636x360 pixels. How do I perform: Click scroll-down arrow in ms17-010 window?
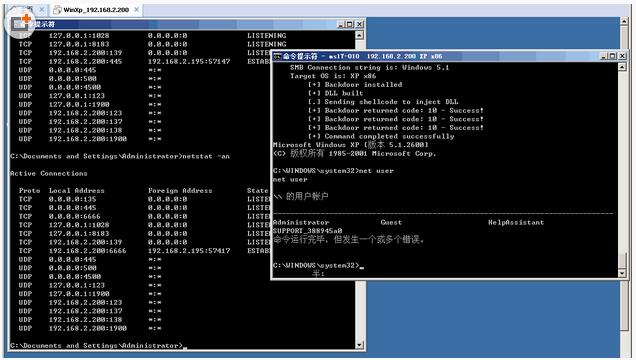coord(622,274)
